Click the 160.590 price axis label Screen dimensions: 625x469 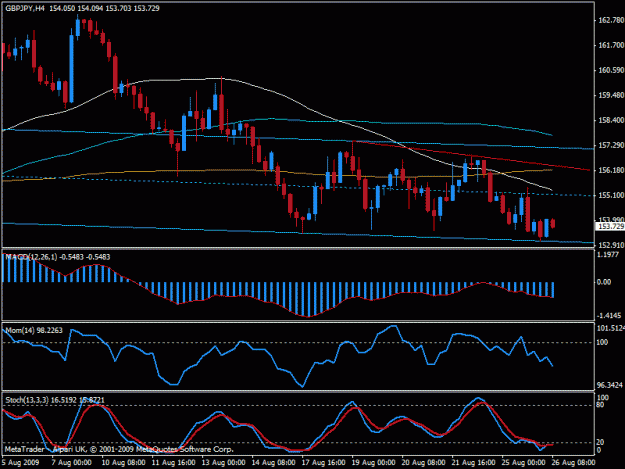point(611,70)
